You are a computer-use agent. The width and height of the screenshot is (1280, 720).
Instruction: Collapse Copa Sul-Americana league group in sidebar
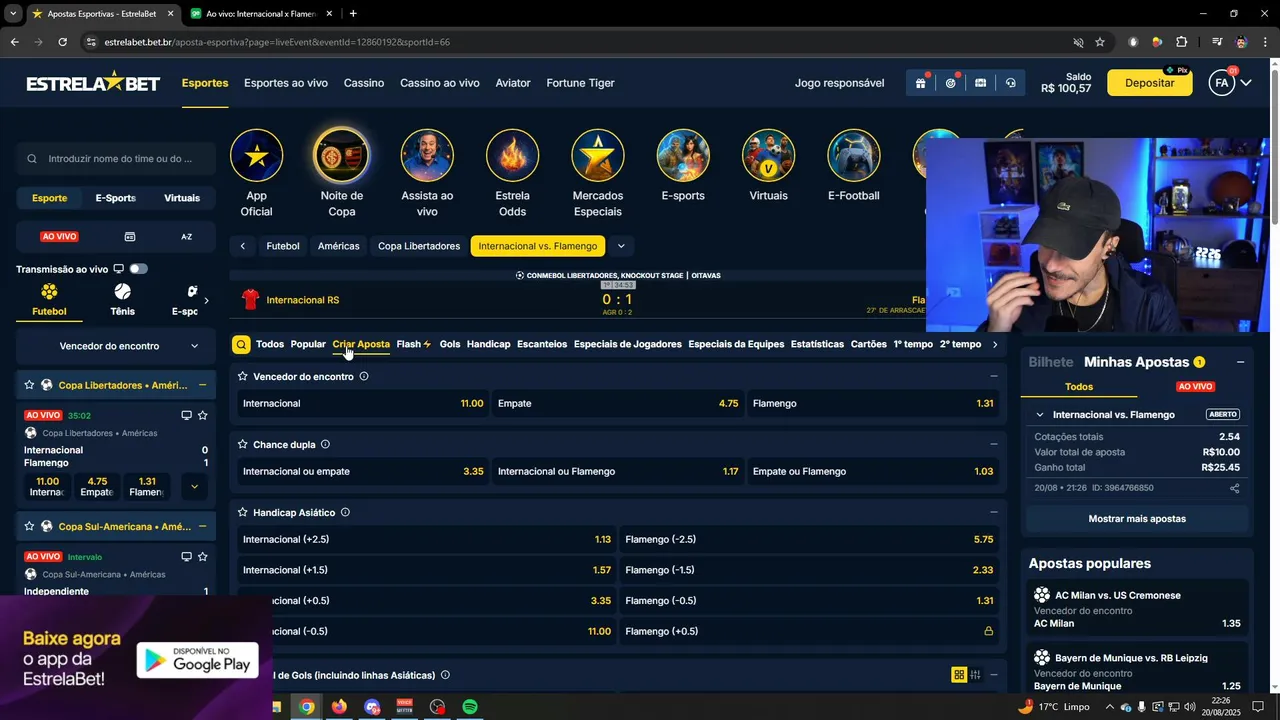202,526
